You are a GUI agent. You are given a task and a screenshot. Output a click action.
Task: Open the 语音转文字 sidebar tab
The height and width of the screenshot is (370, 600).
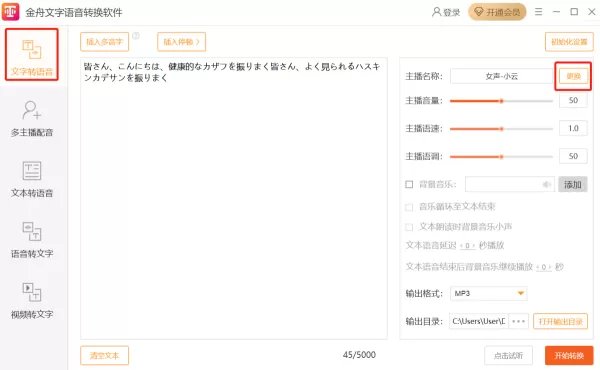click(x=32, y=240)
